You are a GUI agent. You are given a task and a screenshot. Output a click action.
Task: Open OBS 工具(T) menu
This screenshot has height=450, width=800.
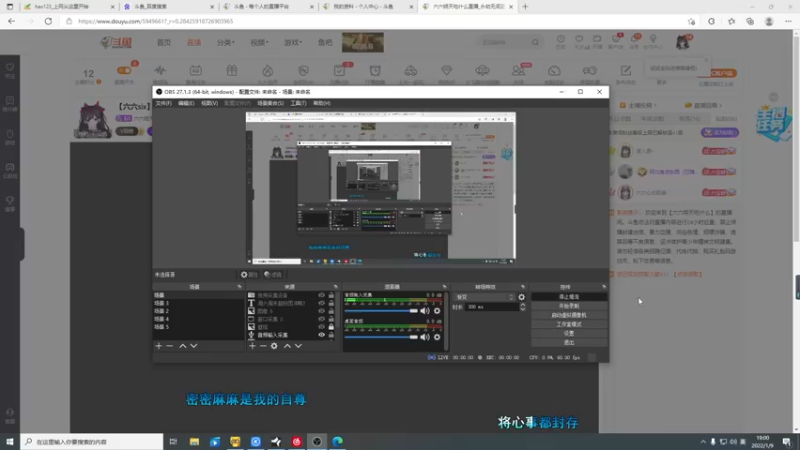coord(298,104)
